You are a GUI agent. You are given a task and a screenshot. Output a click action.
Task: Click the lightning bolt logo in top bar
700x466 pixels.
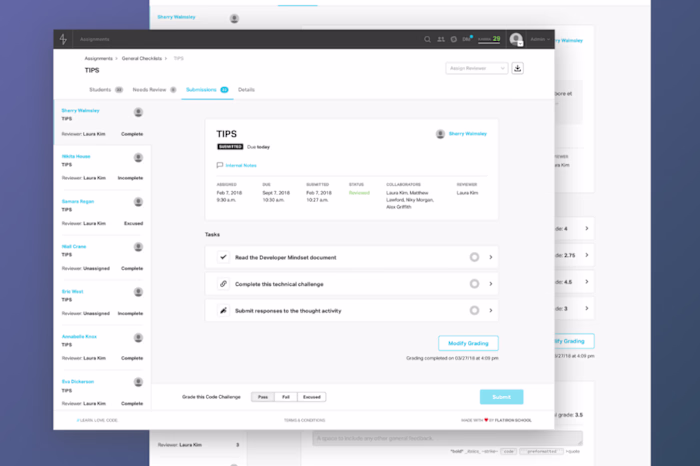[x=63, y=39]
